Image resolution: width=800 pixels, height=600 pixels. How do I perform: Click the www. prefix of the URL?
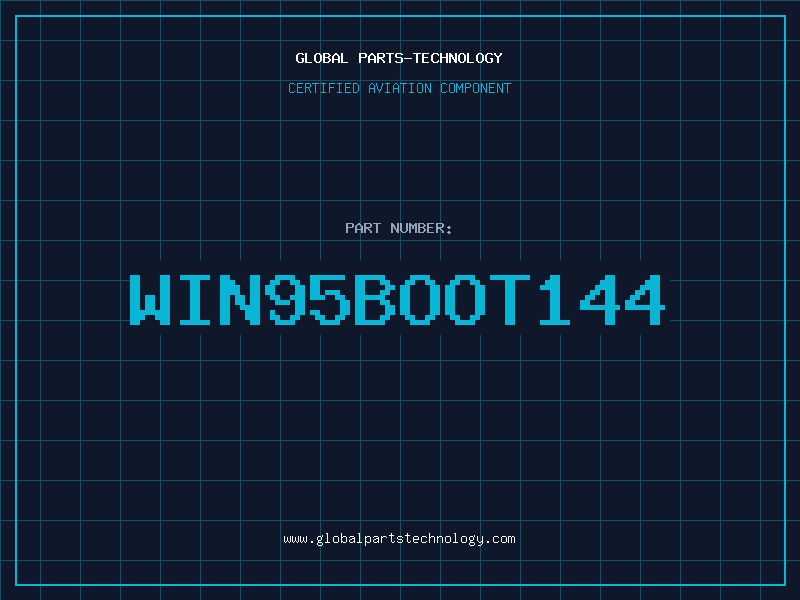click(x=299, y=539)
